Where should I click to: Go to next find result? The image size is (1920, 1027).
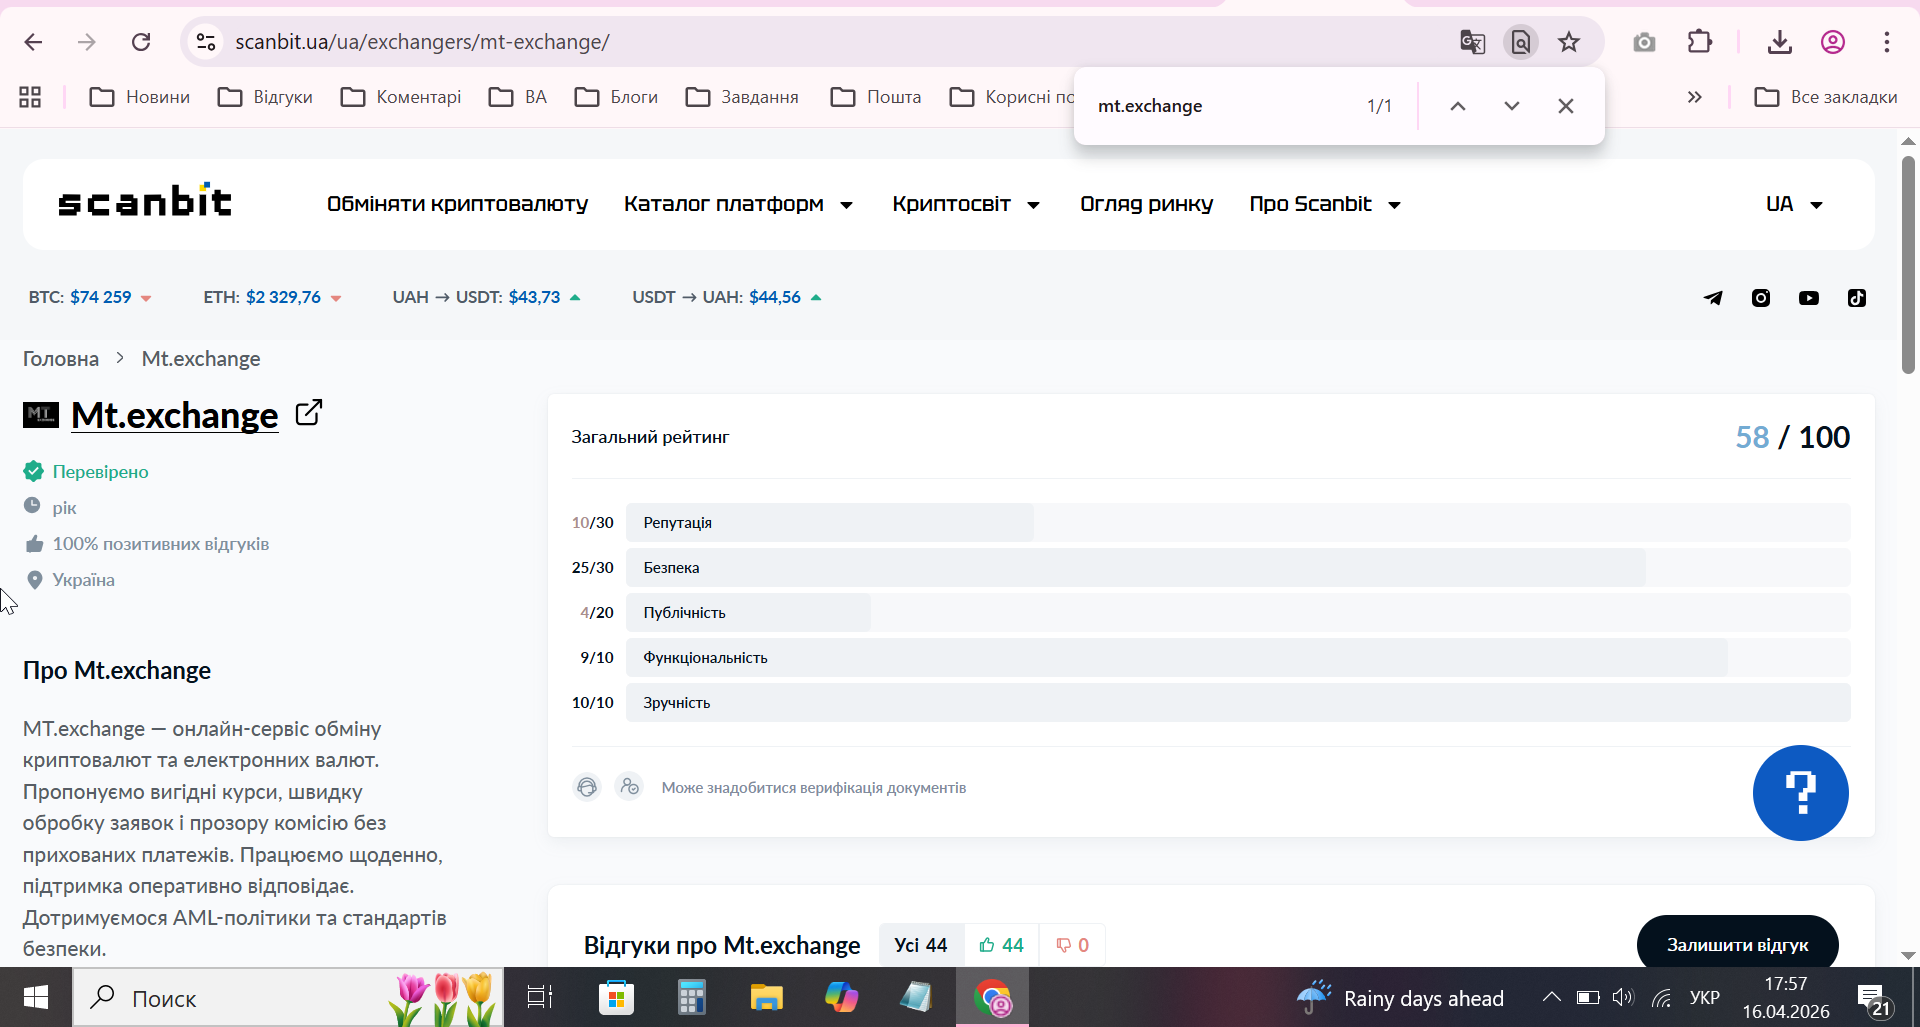(1512, 106)
